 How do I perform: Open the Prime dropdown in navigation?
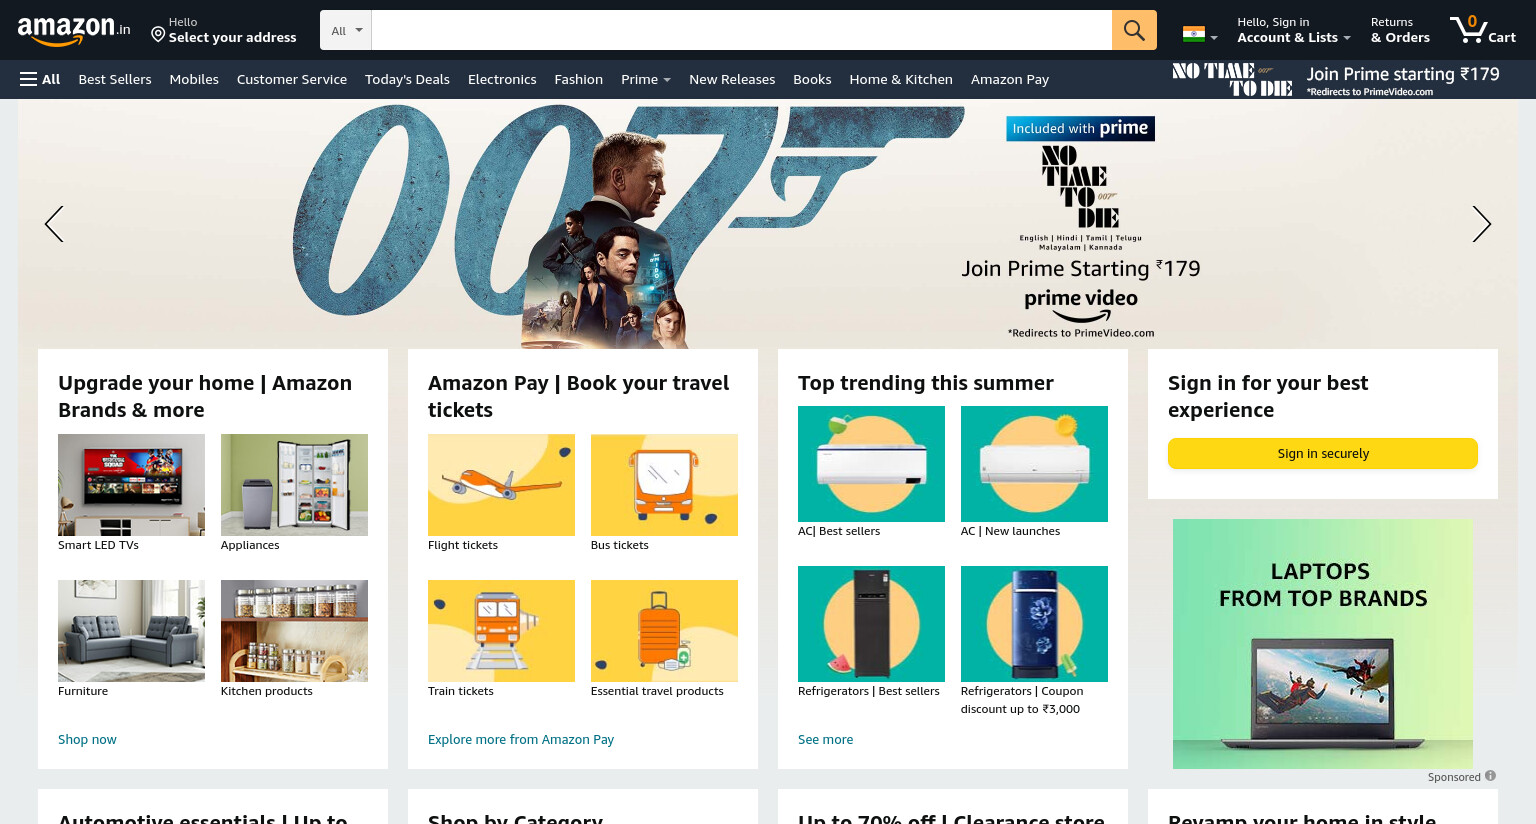(645, 79)
